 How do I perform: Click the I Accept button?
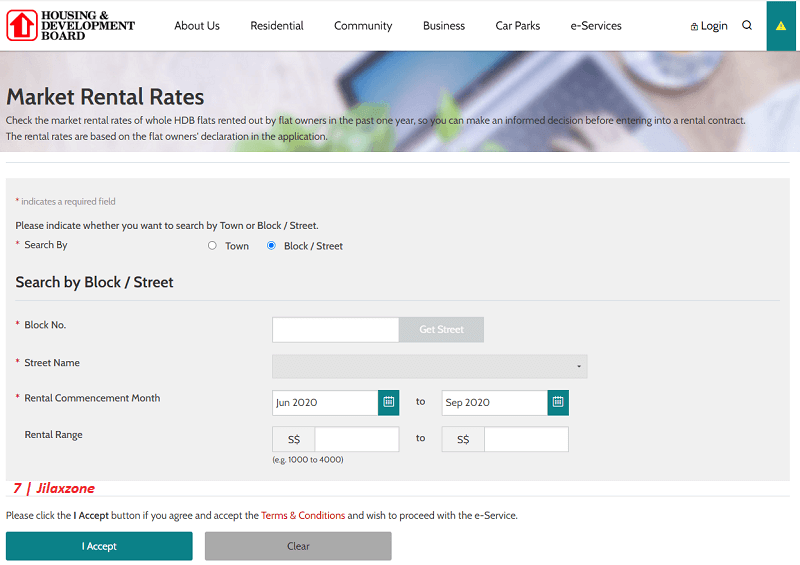click(99, 546)
